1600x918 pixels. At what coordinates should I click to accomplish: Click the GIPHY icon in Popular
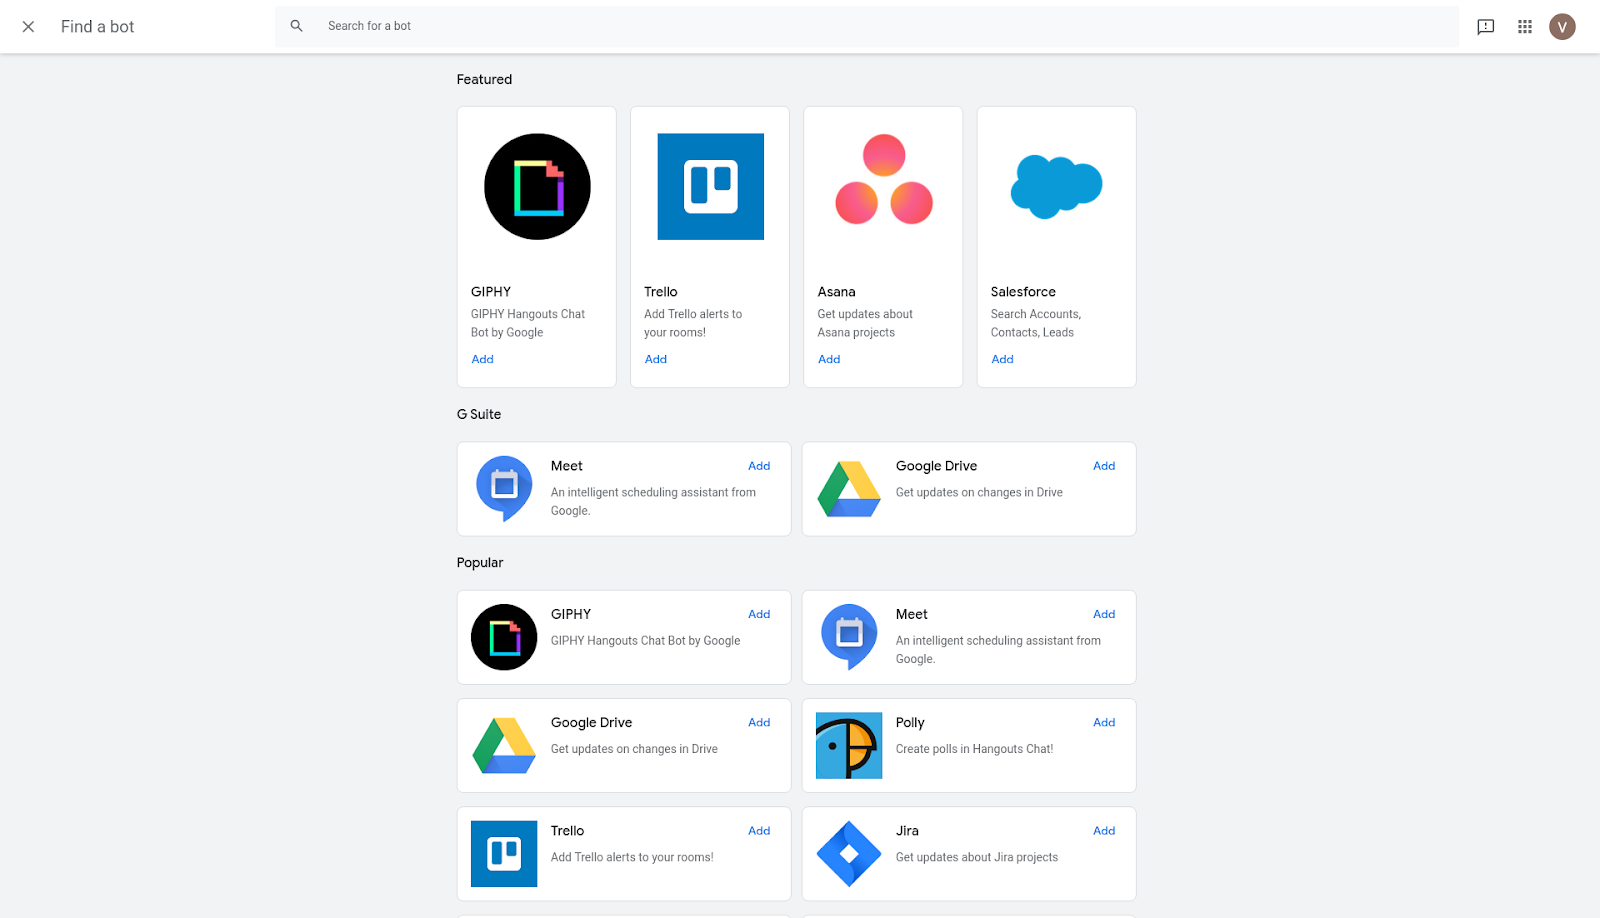pos(504,637)
